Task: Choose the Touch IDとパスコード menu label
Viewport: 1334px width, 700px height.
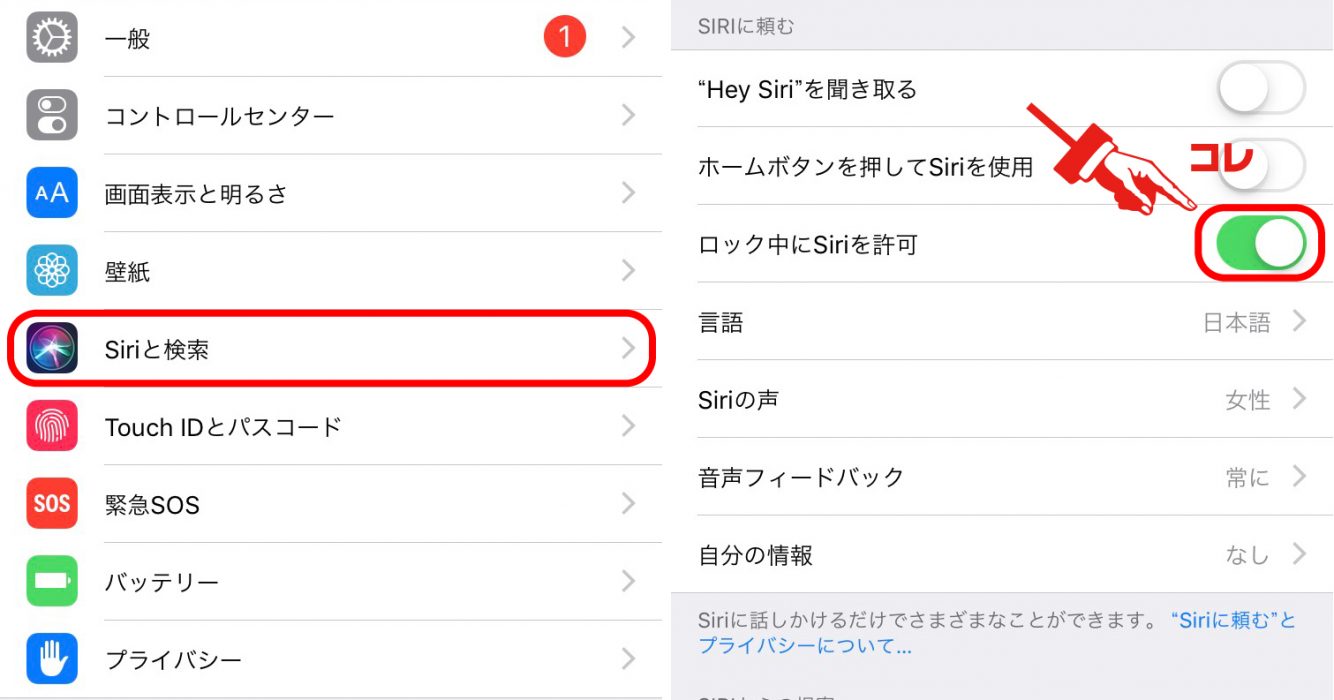Action: coord(223,427)
